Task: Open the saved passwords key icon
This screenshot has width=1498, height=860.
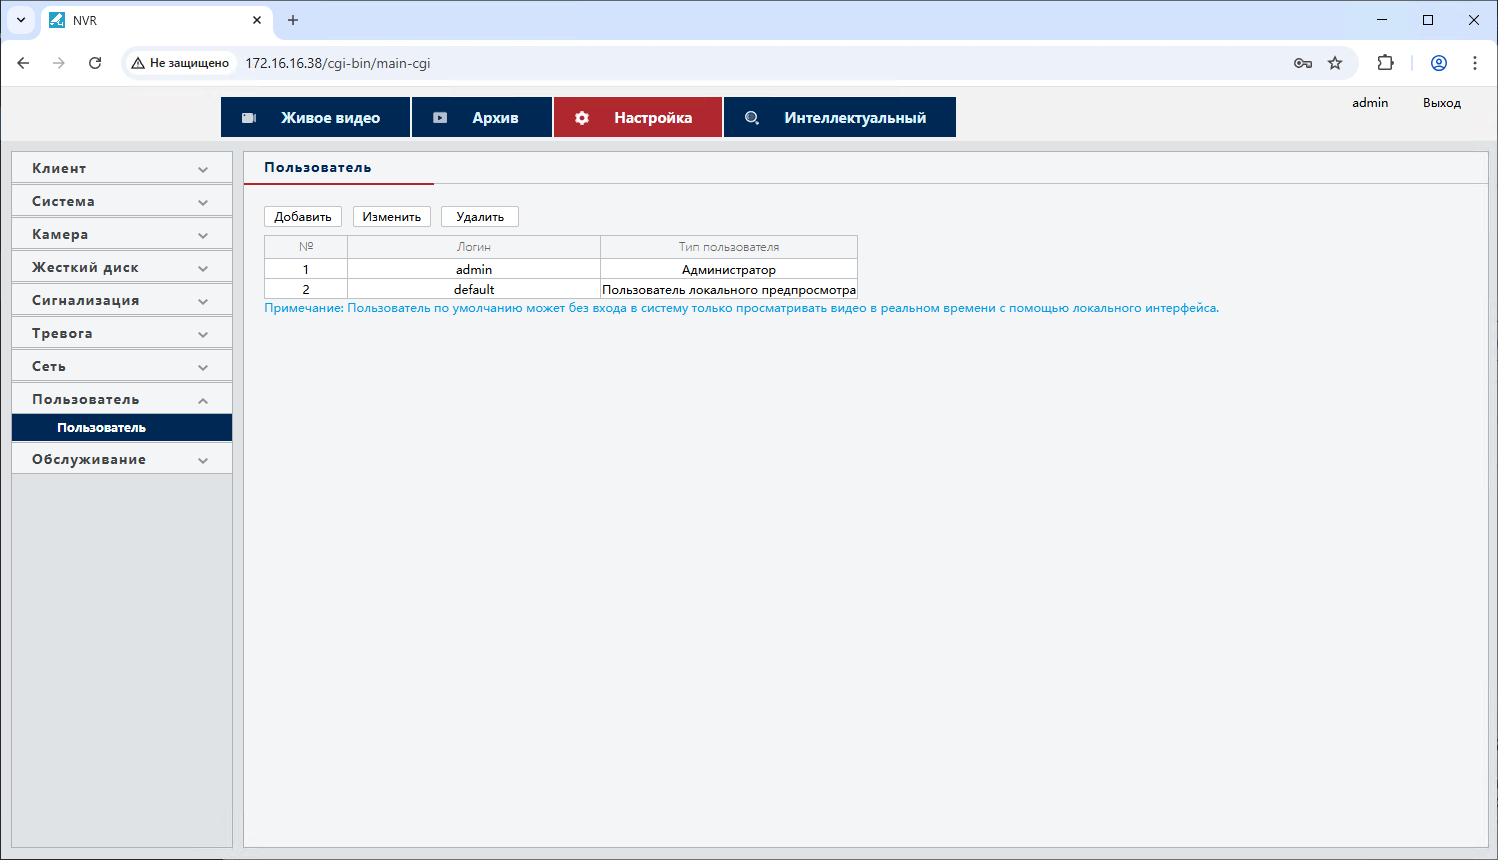Action: [x=1303, y=63]
